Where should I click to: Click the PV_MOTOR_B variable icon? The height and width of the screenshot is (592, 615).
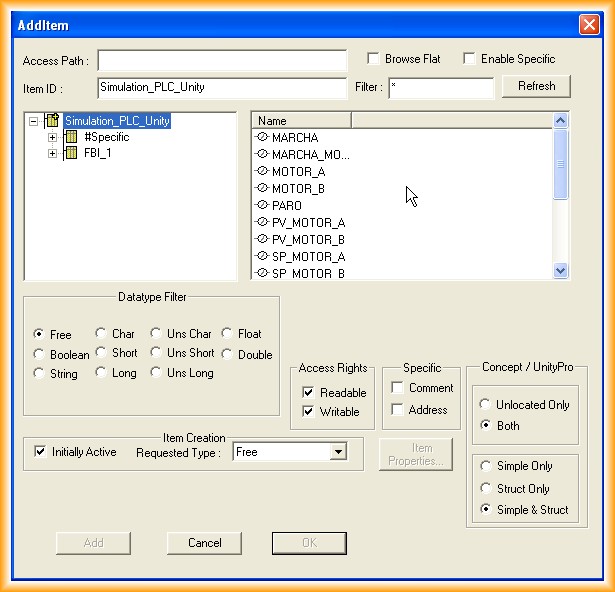coord(263,239)
